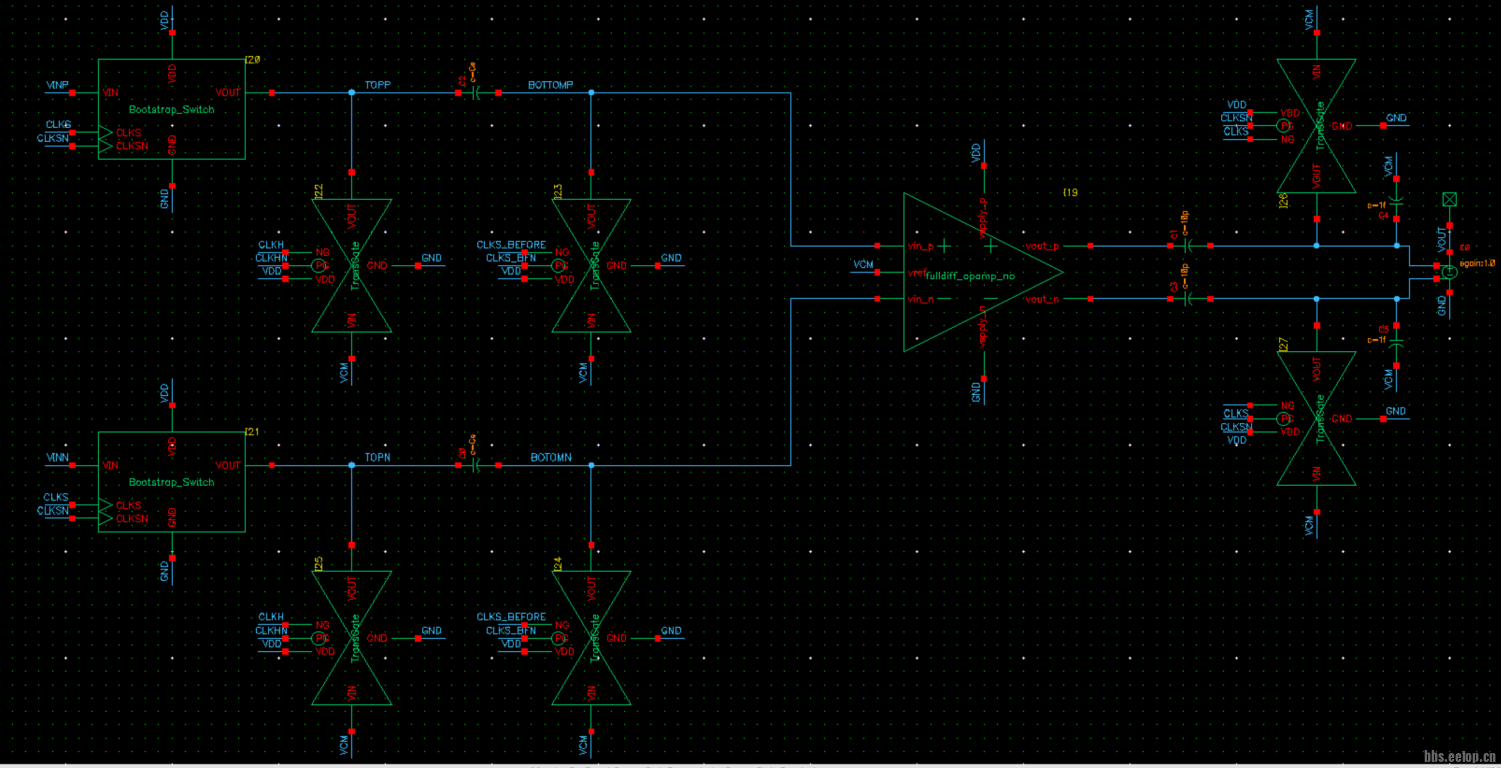Screen dimensions: 1501x768
Task: Click the GND label below Bootstrap_Switch I21
Action: click(165, 572)
